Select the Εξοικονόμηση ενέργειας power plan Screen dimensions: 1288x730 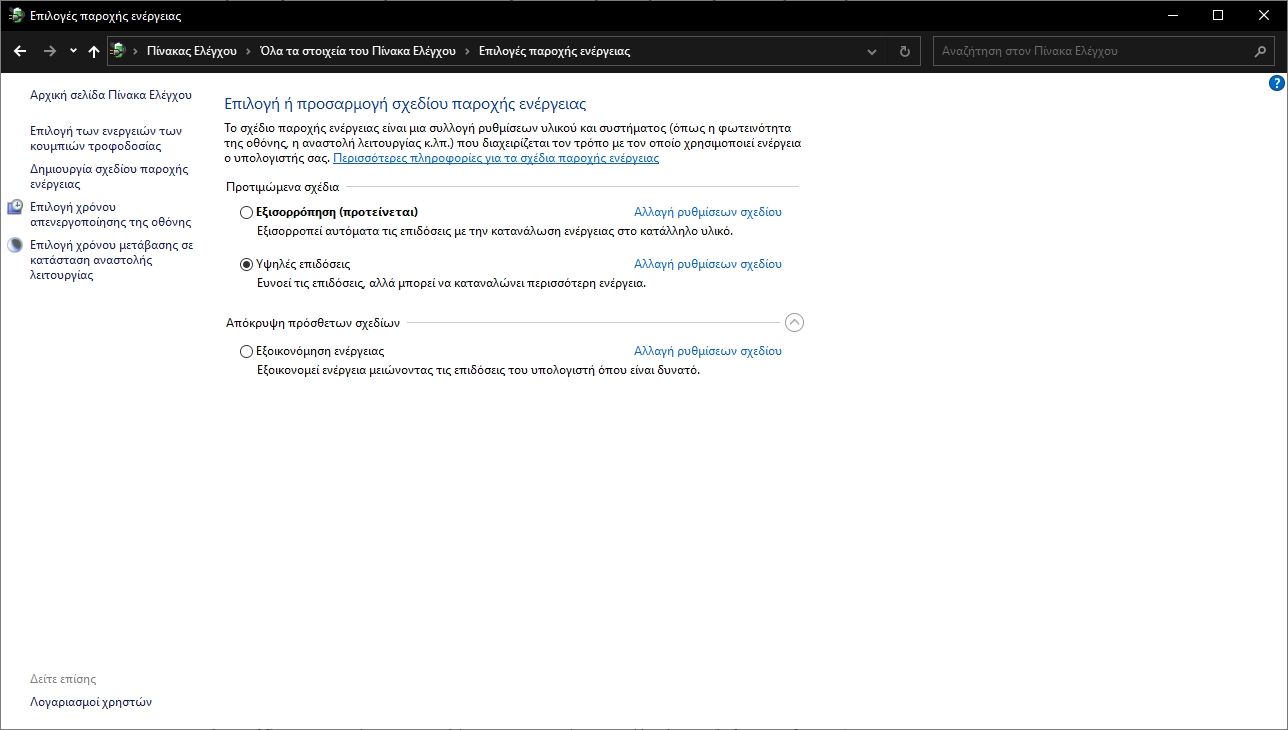247,351
